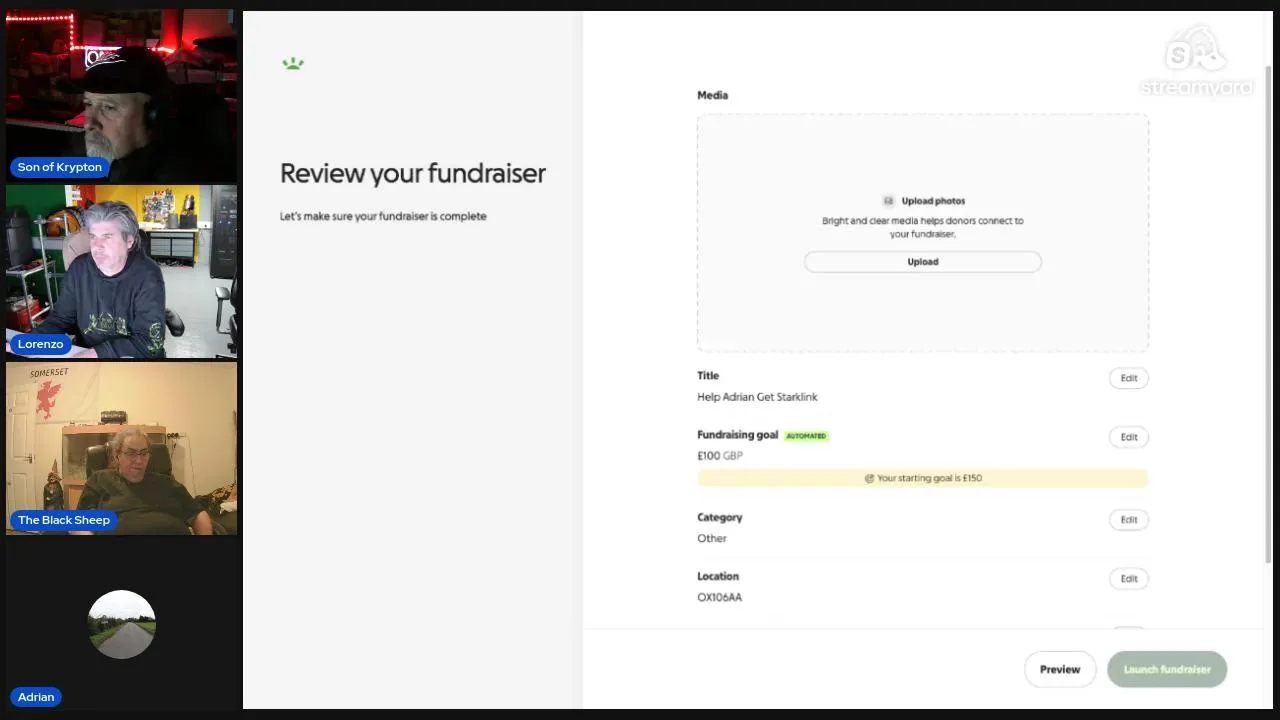The height and width of the screenshot is (720, 1280).
Task: Select Son of Krypton video feed
Action: (x=122, y=96)
